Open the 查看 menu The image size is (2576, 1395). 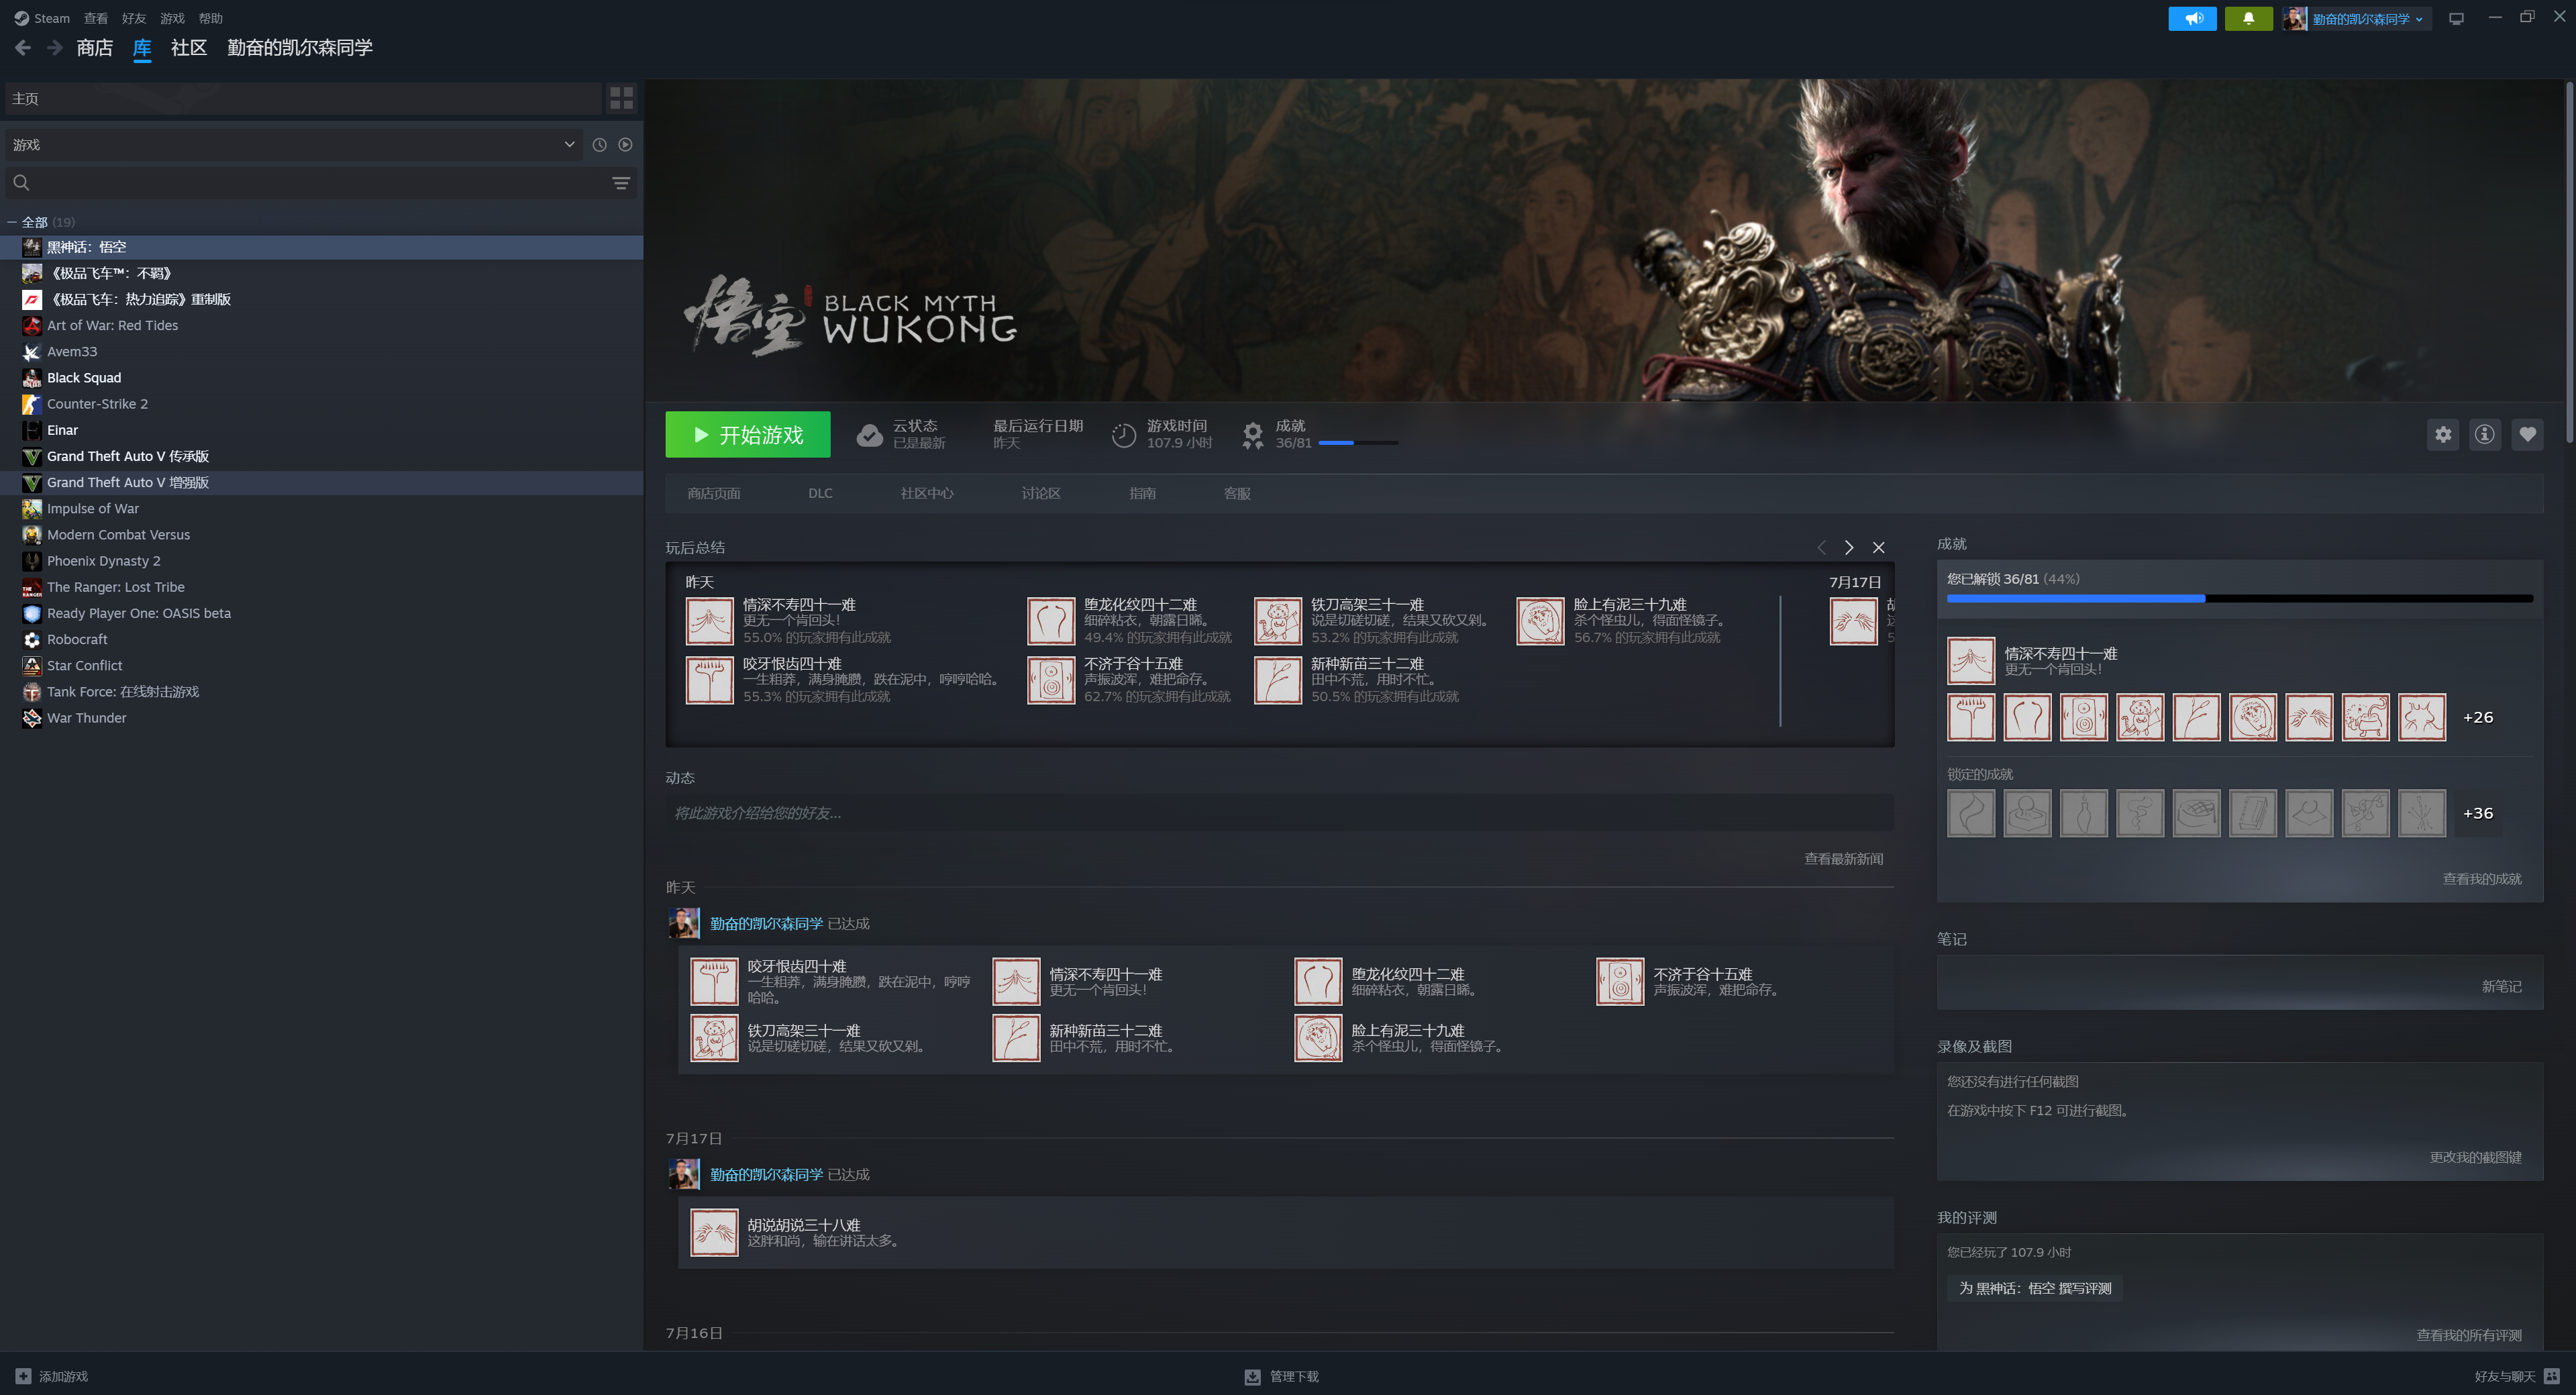click(96, 18)
